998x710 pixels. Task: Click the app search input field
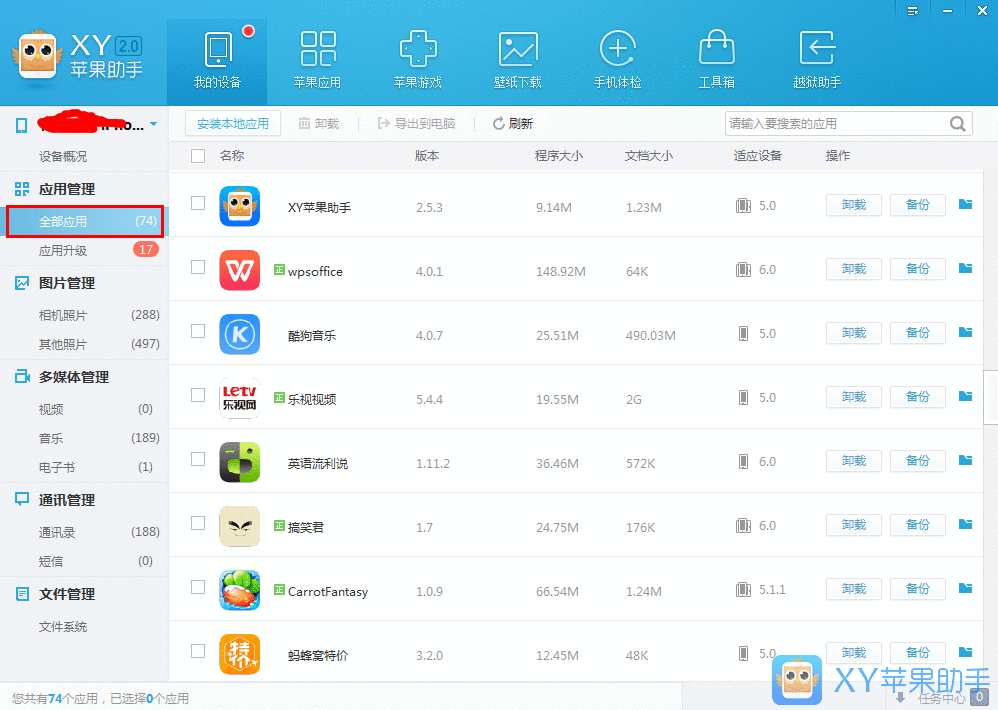point(840,123)
